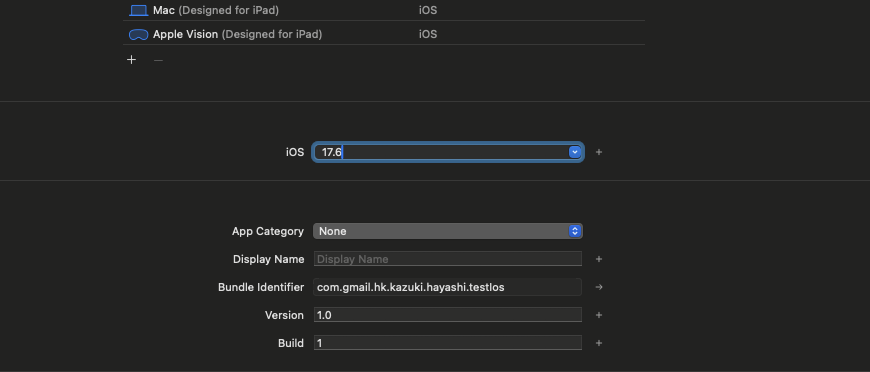Add a new supported destination with plus

click(x=131, y=60)
